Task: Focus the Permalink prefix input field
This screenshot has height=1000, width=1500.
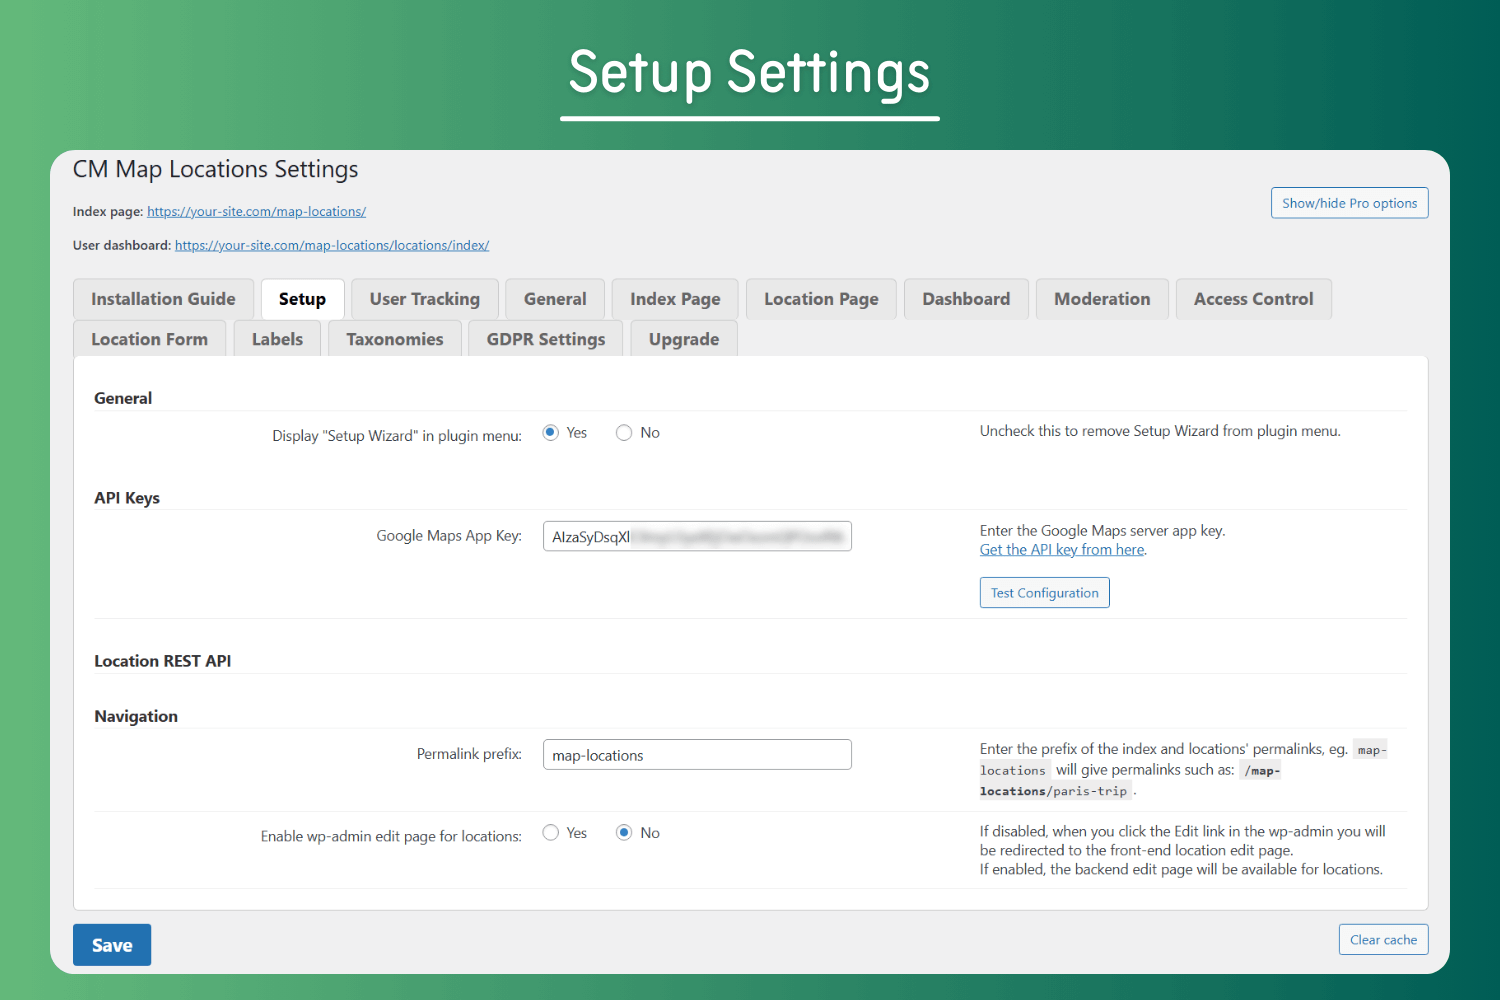Action: (697, 755)
